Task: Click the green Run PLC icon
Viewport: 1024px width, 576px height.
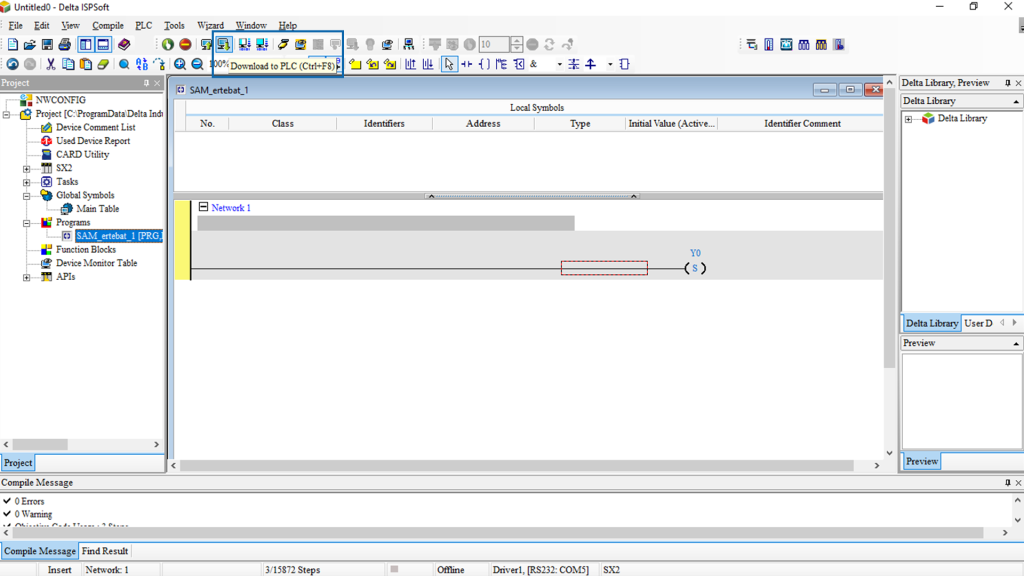Action: (168, 44)
